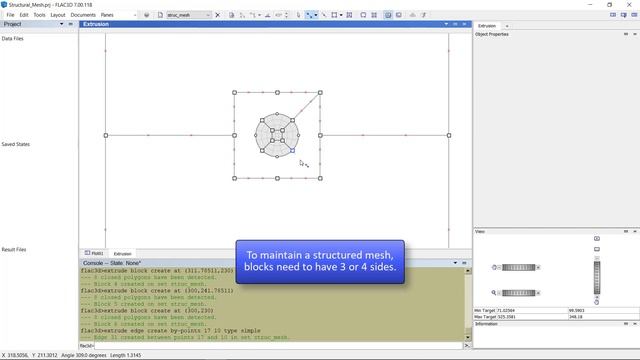The image size is (640, 360).
Task: Open the Extrusion pane title dropdown arrow
Action: [446, 24]
